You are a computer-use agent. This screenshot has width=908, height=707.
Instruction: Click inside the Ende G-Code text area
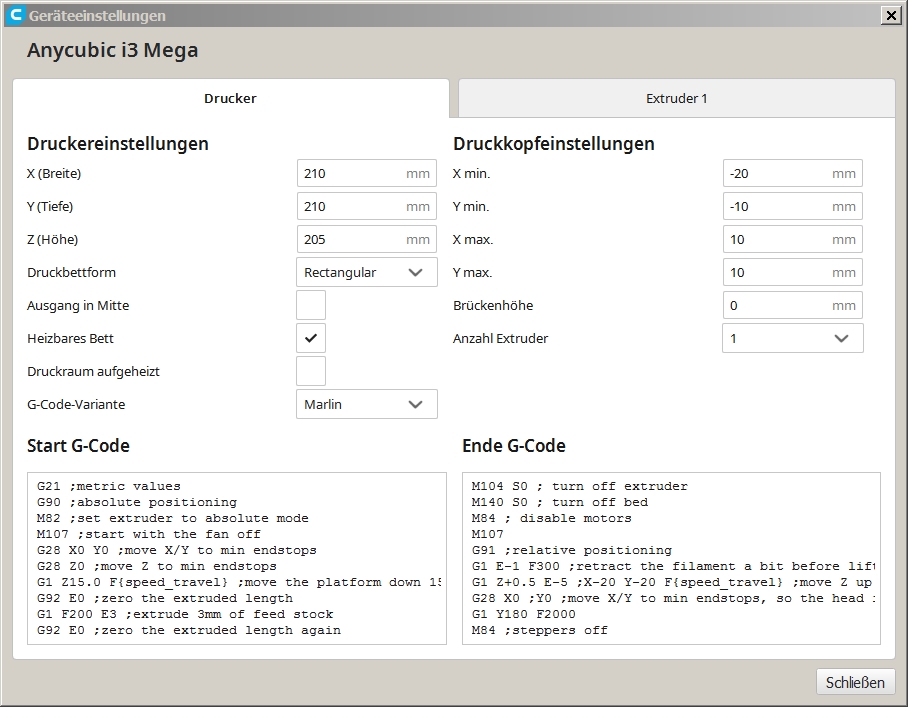click(x=671, y=558)
